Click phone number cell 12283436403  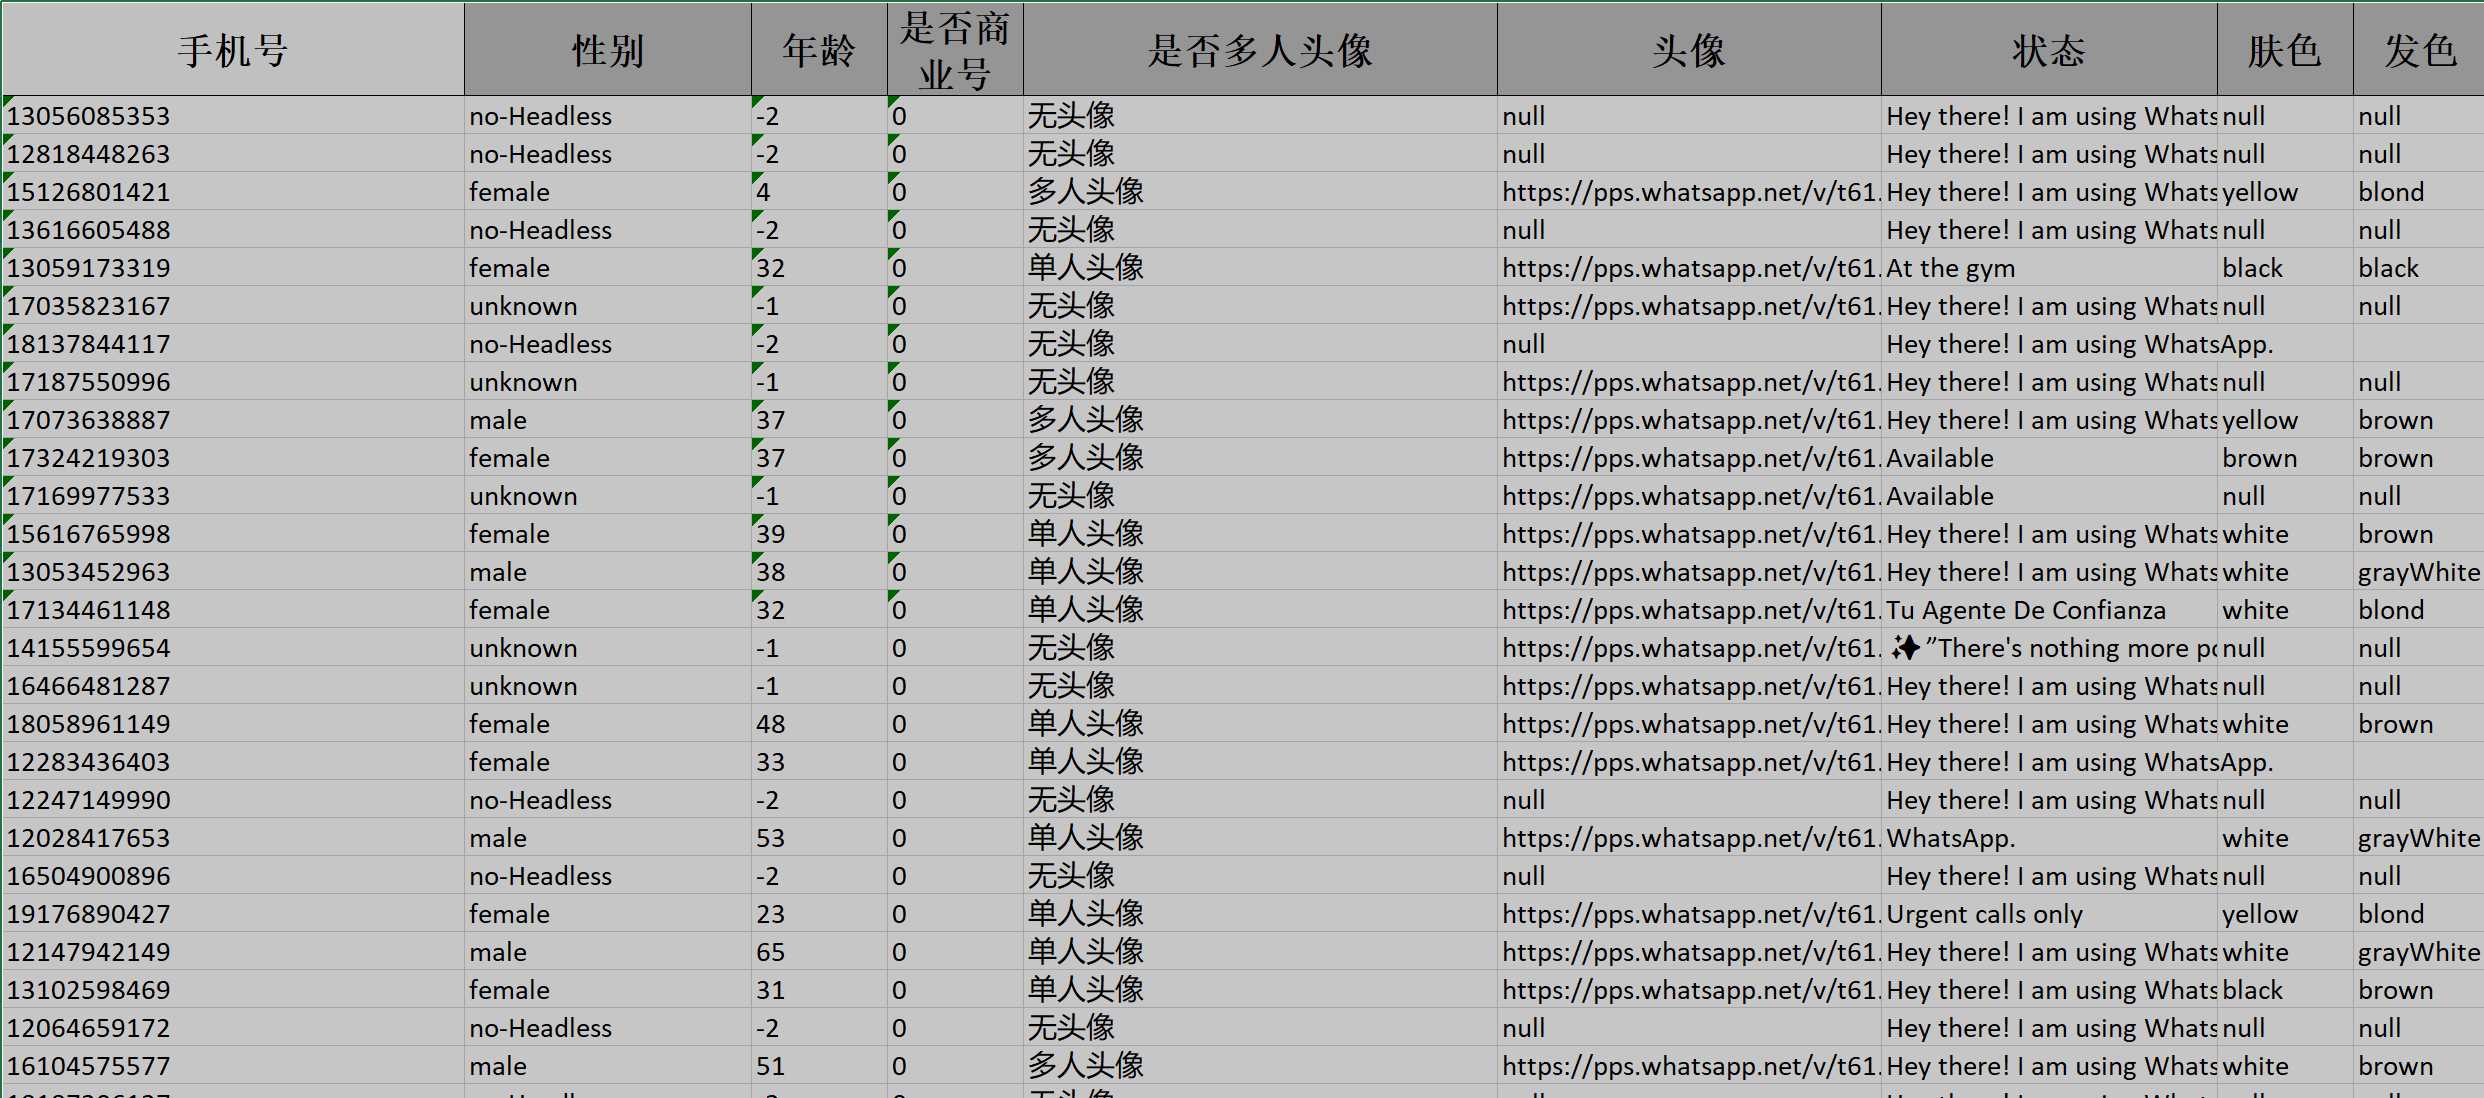(233, 762)
